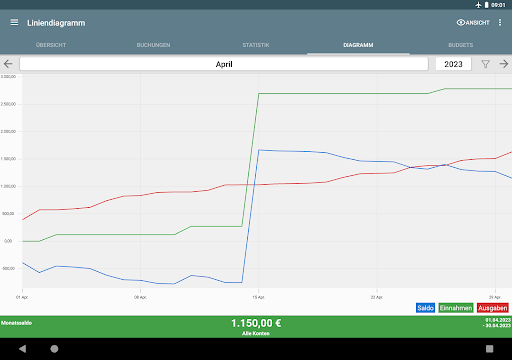Image resolution: width=512 pixels, height=360 pixels.
Task: Toggle the green Einnahmen legend series
Action: coord(456,308)
